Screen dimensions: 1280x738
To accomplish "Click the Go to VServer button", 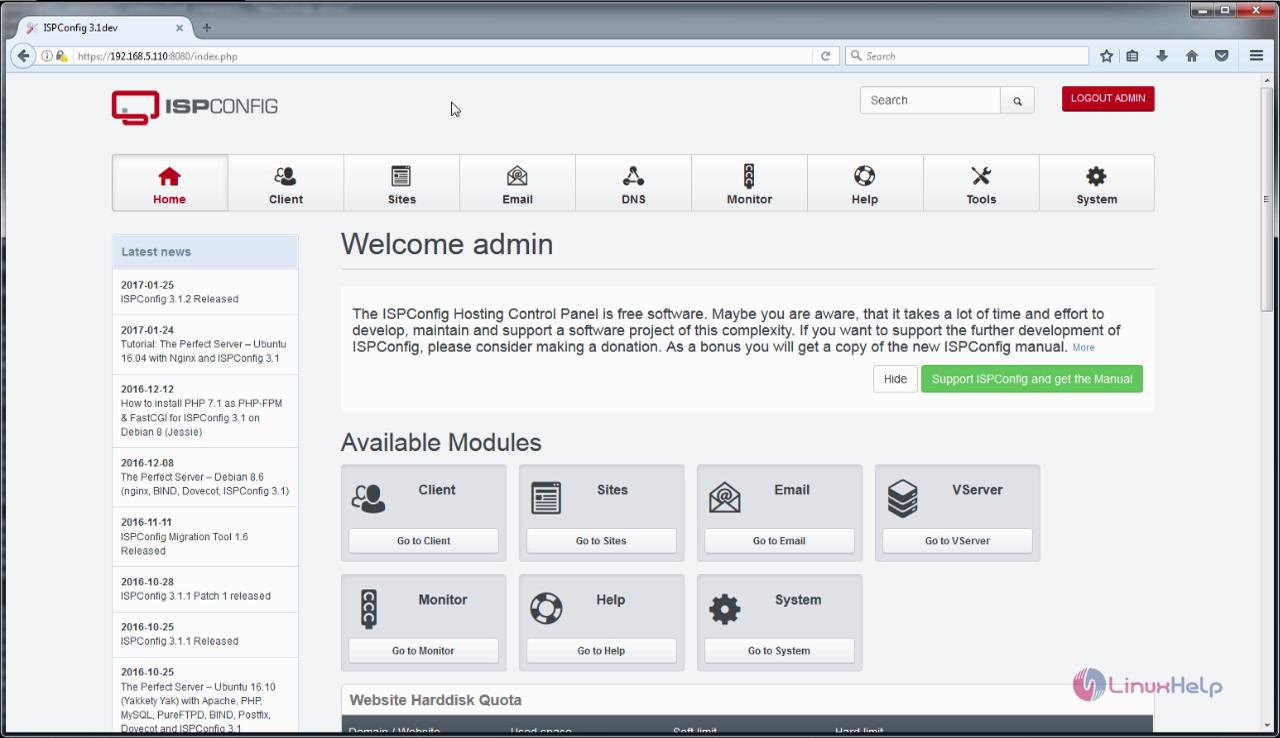I will pyautogui.click(x=957, y=541).
